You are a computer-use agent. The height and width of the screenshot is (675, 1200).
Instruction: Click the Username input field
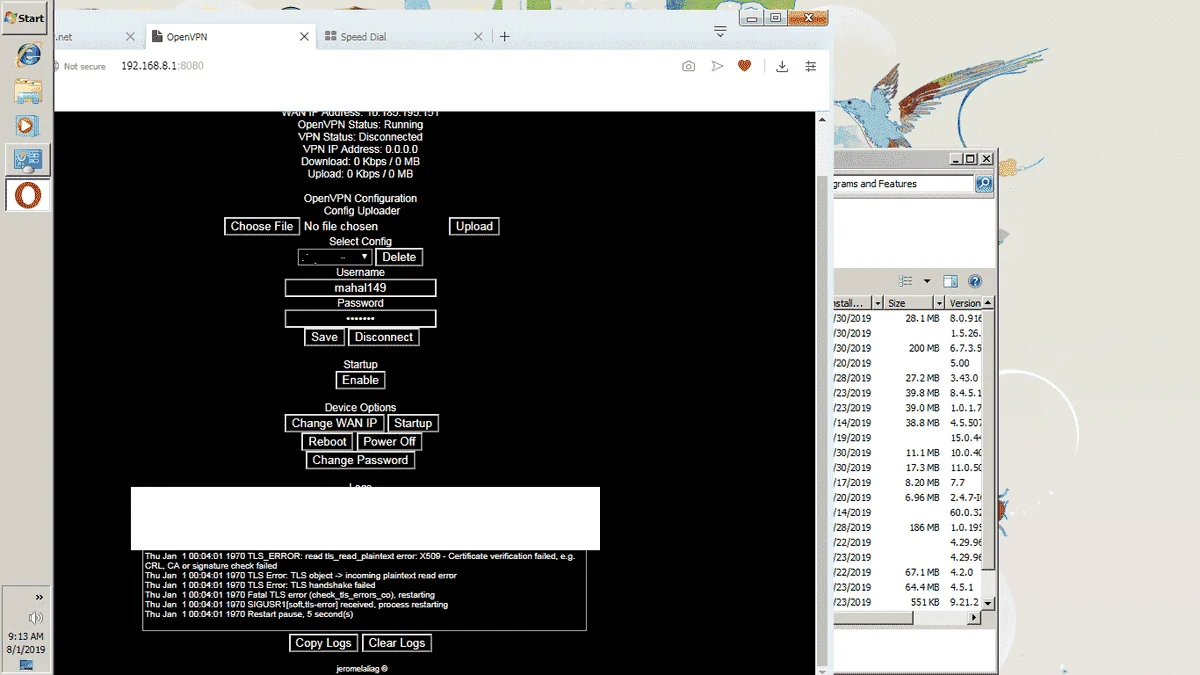click(x=360, y=288)
